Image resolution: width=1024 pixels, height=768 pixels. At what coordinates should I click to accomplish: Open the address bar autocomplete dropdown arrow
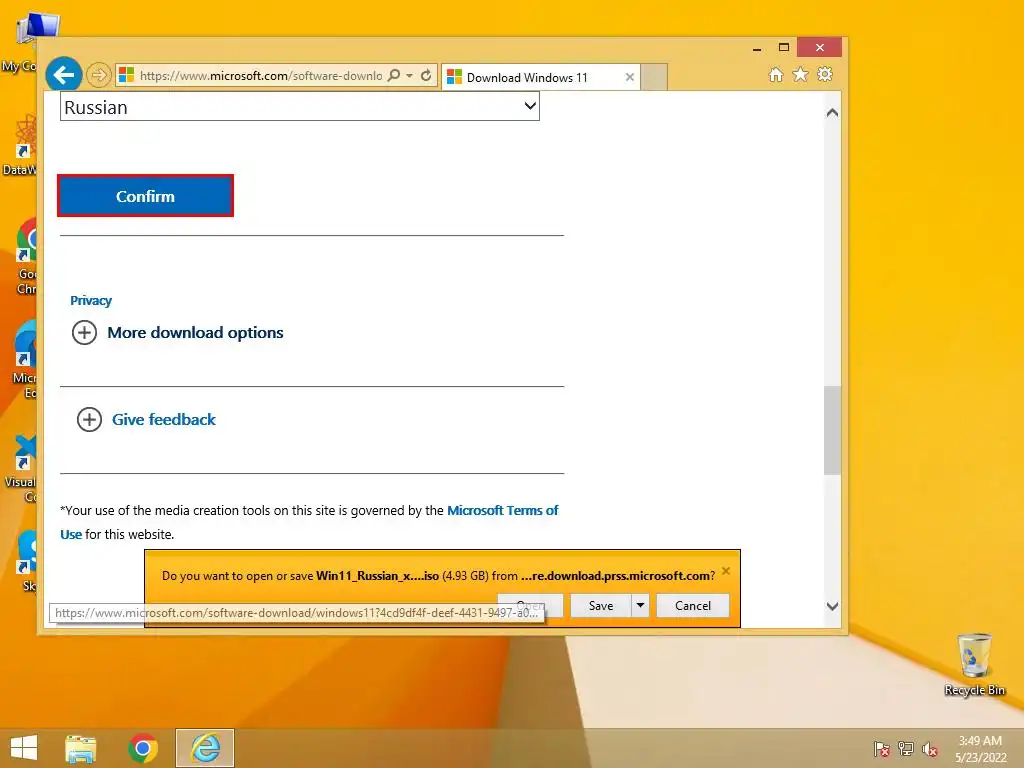click(x=409, y=76)
